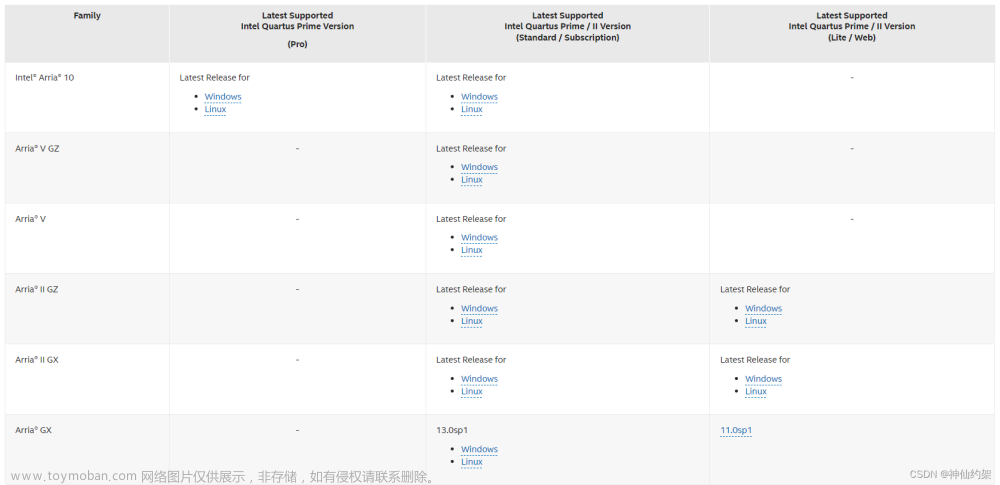Open Linux link for Arria II GX Lite
The image size is (1000, 485).
click(756, 391)
